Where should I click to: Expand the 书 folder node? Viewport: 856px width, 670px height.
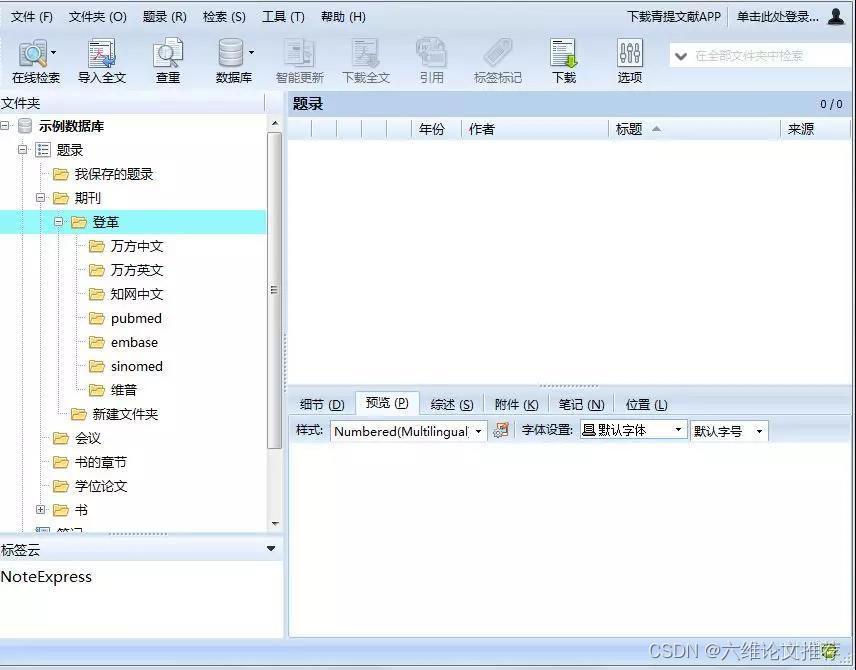click(40, 509)
